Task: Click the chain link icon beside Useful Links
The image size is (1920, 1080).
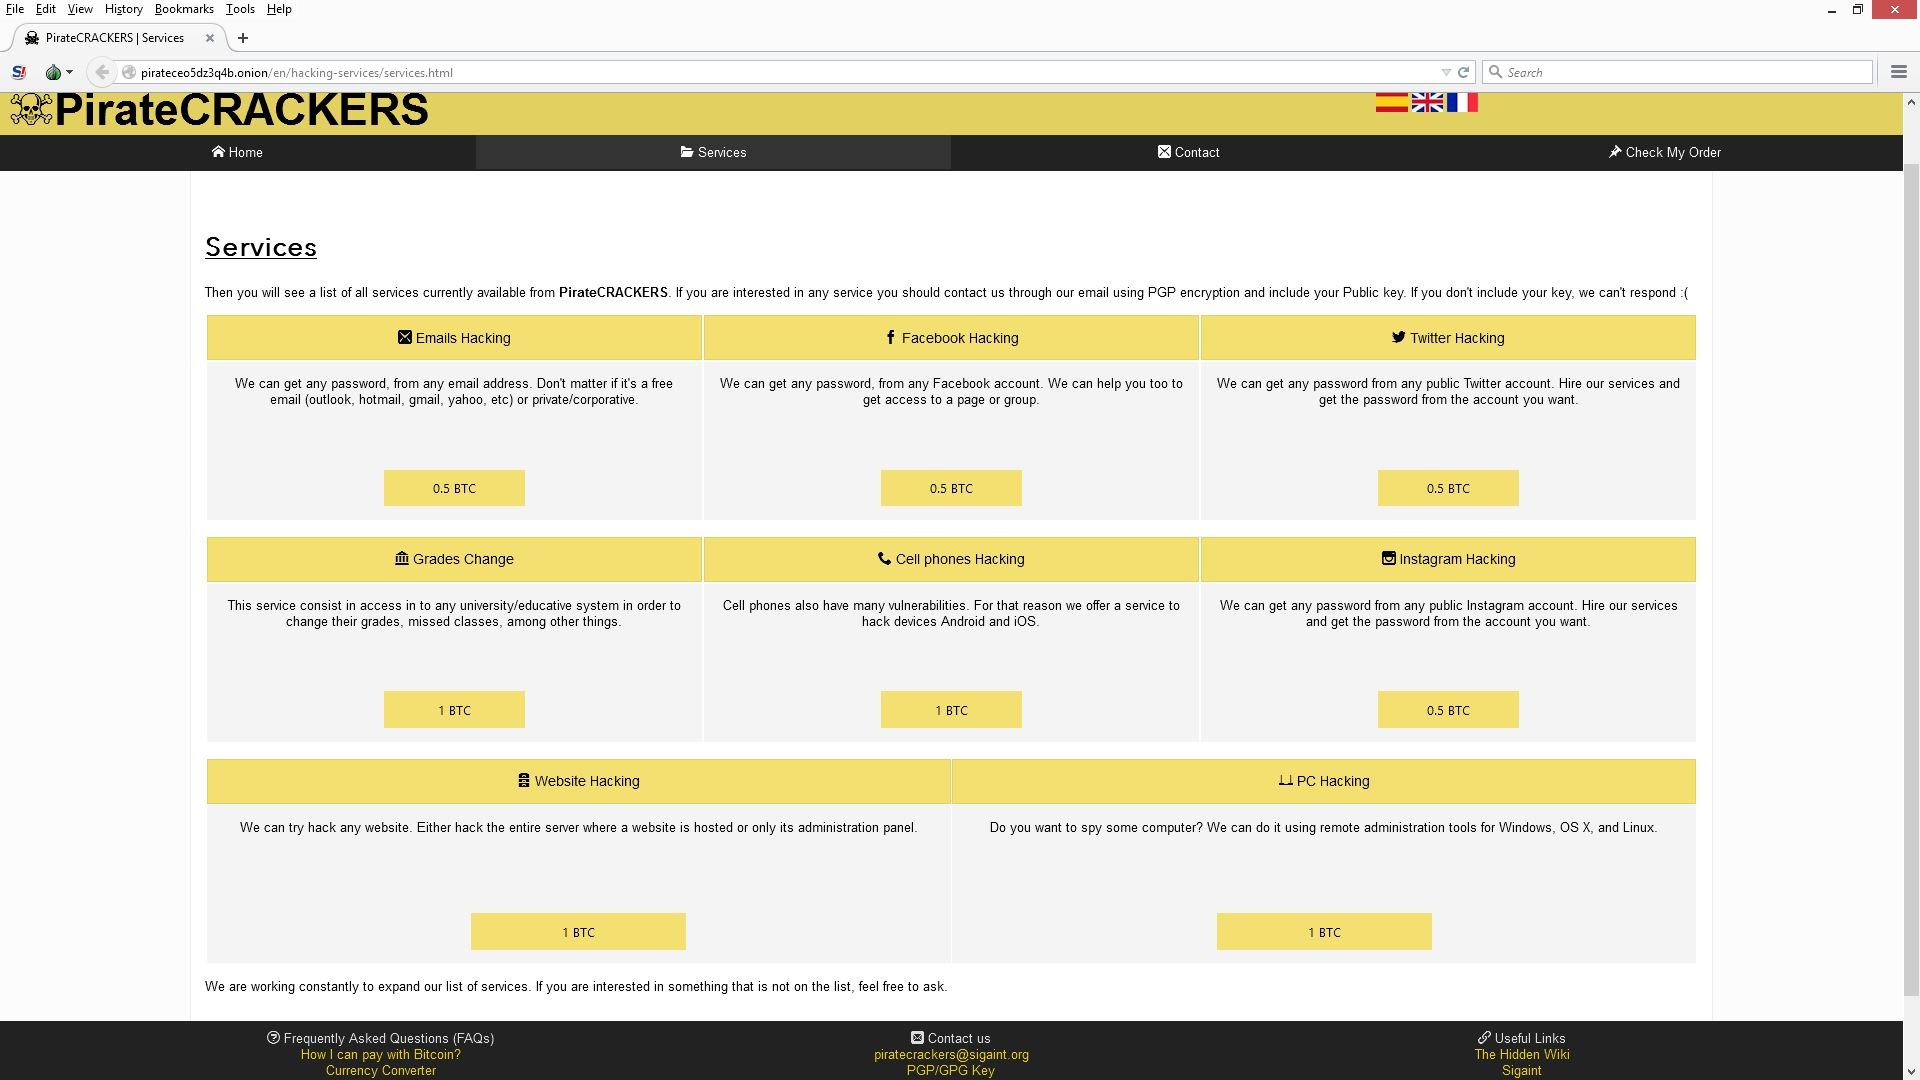Action: point(1484,1037)
